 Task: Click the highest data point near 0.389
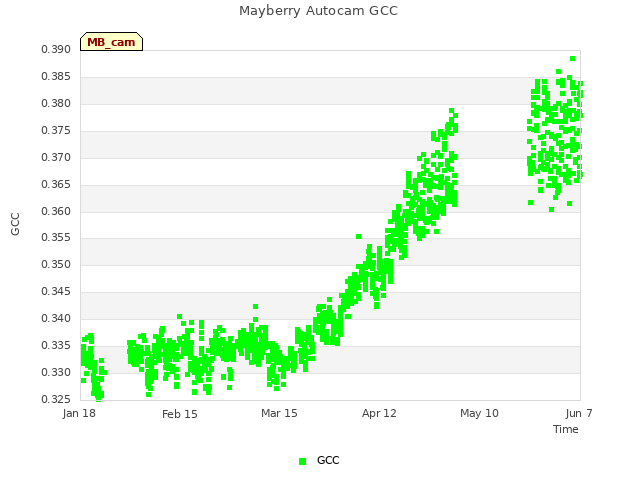[573, 58]
